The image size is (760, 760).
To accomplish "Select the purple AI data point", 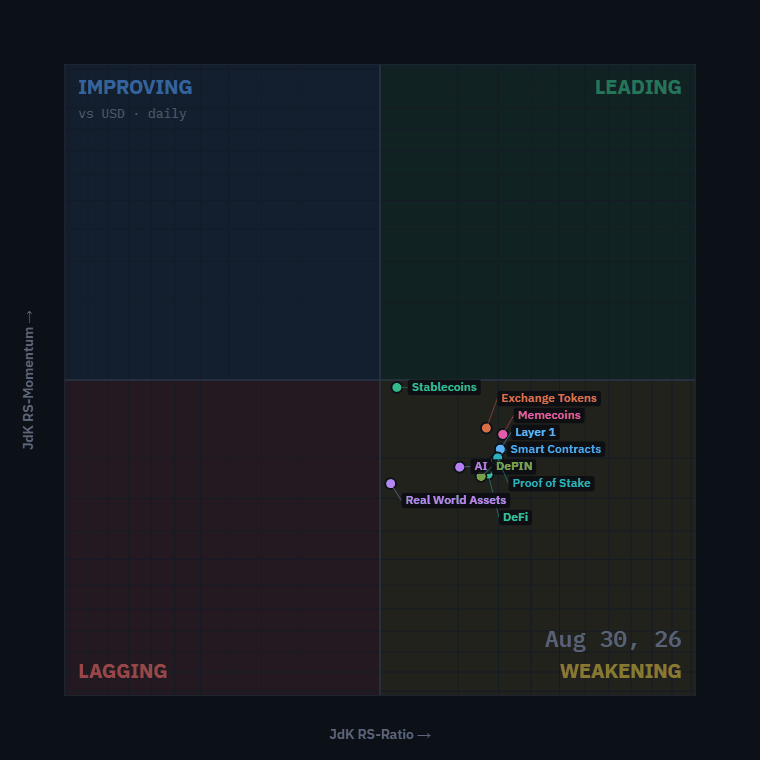I will tap(459, 467).
